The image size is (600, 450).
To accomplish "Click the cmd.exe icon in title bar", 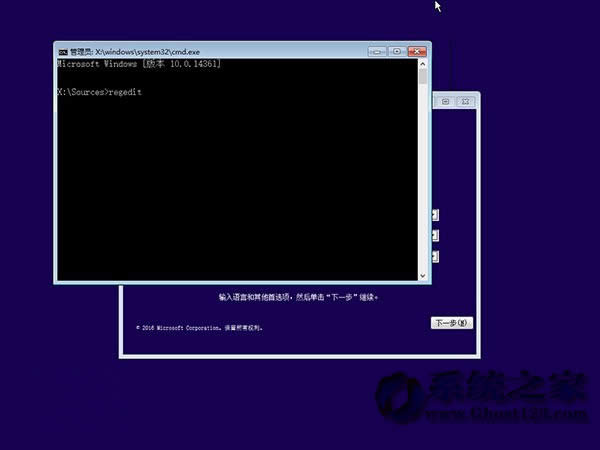I will point(63,51).
